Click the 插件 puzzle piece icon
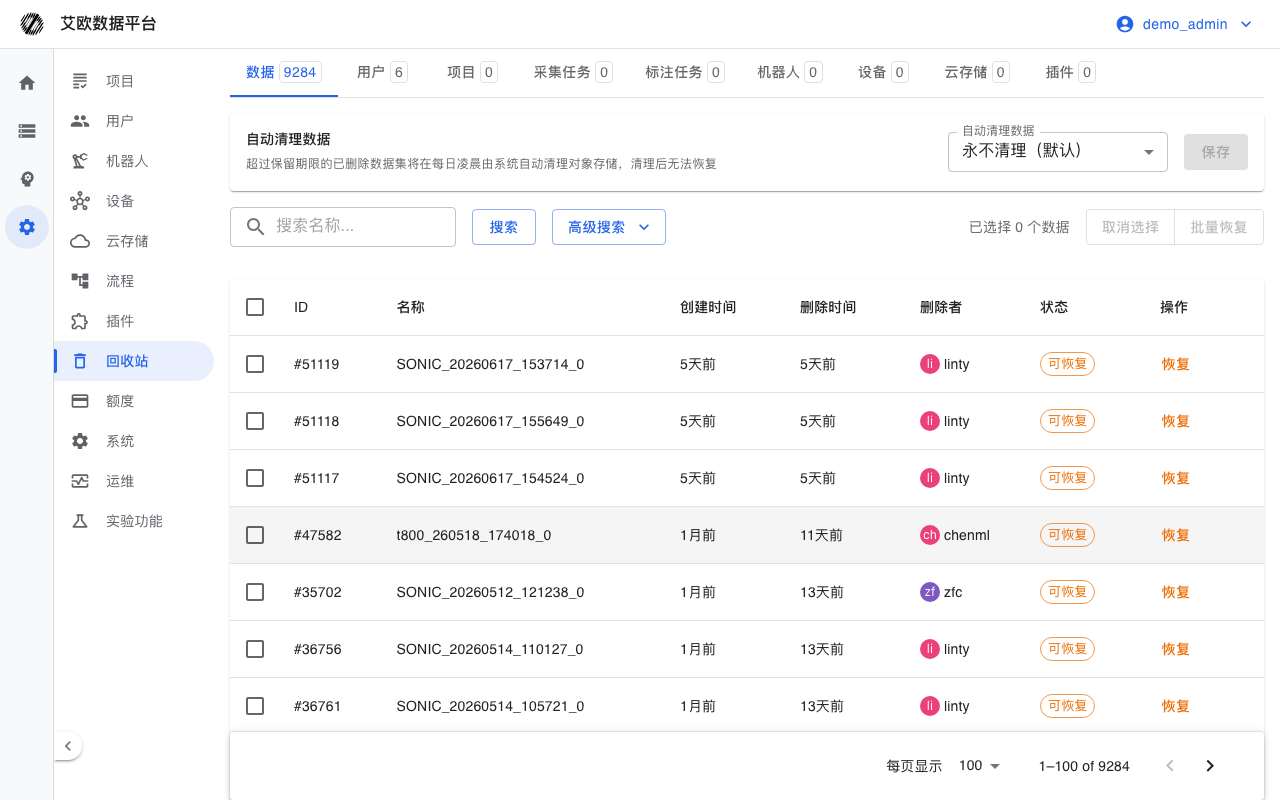This screenshot has width=1280, height=800. 80,321
